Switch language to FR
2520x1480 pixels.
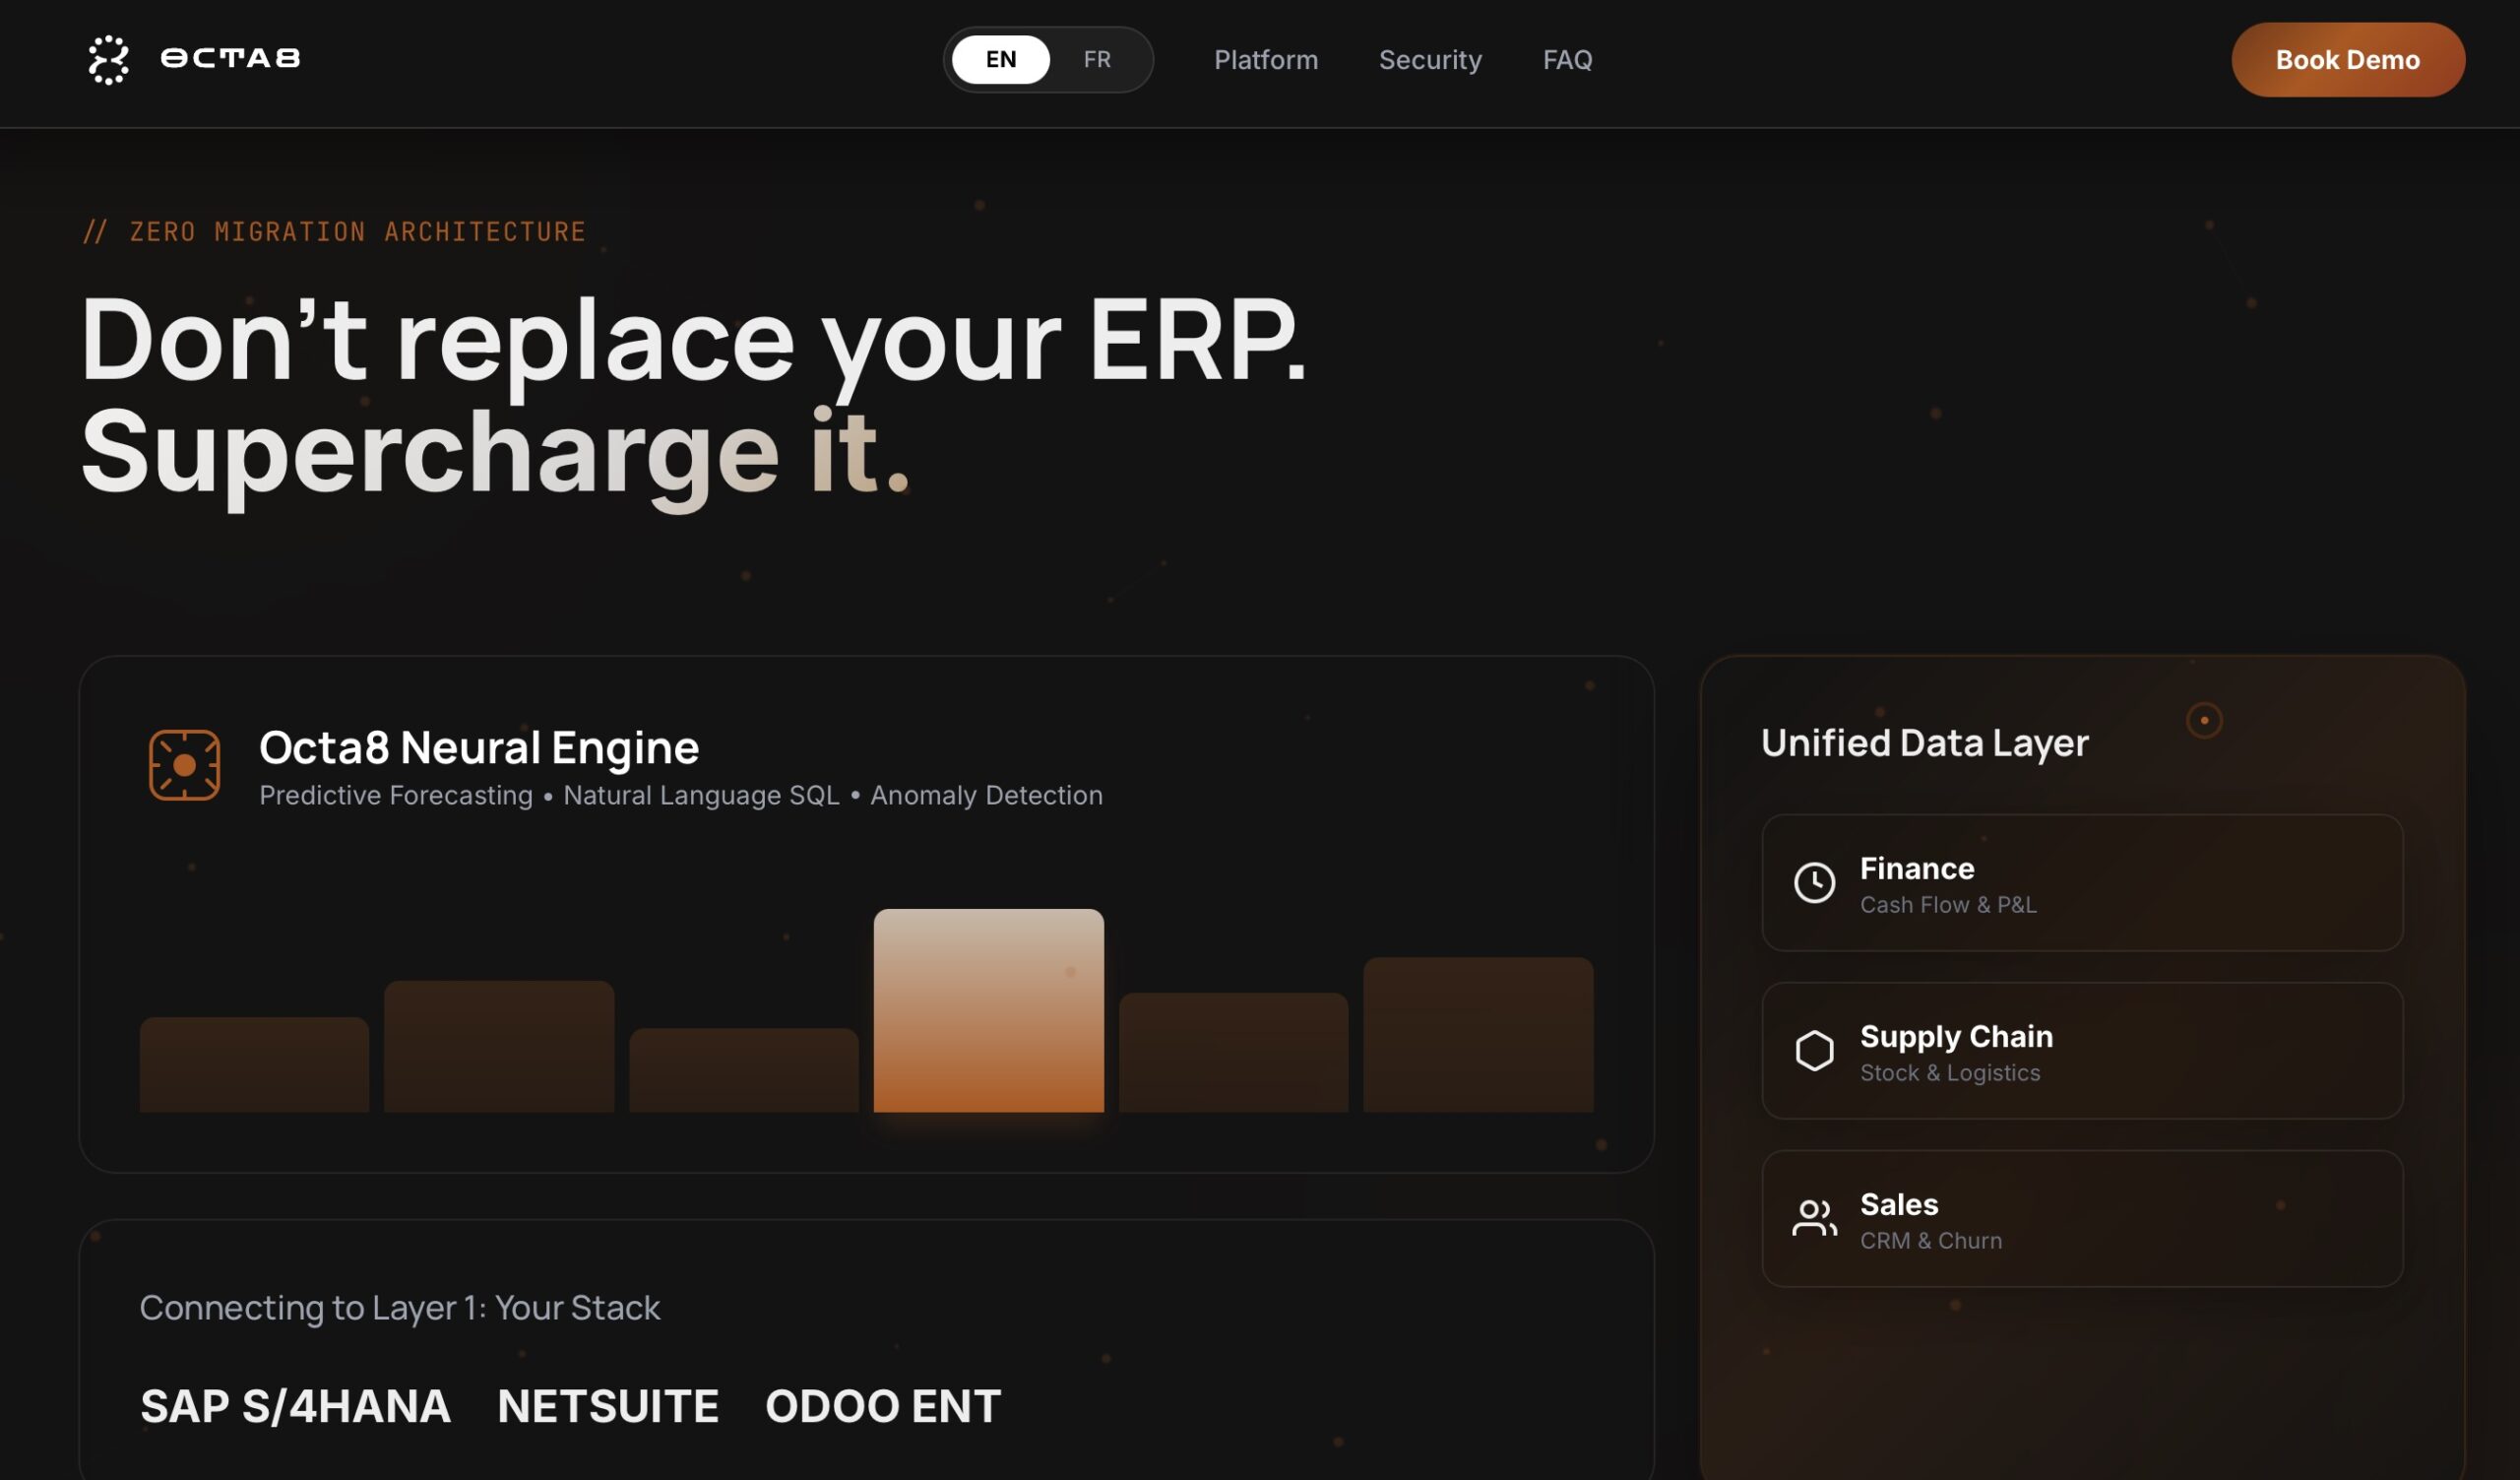[1097, 60]
